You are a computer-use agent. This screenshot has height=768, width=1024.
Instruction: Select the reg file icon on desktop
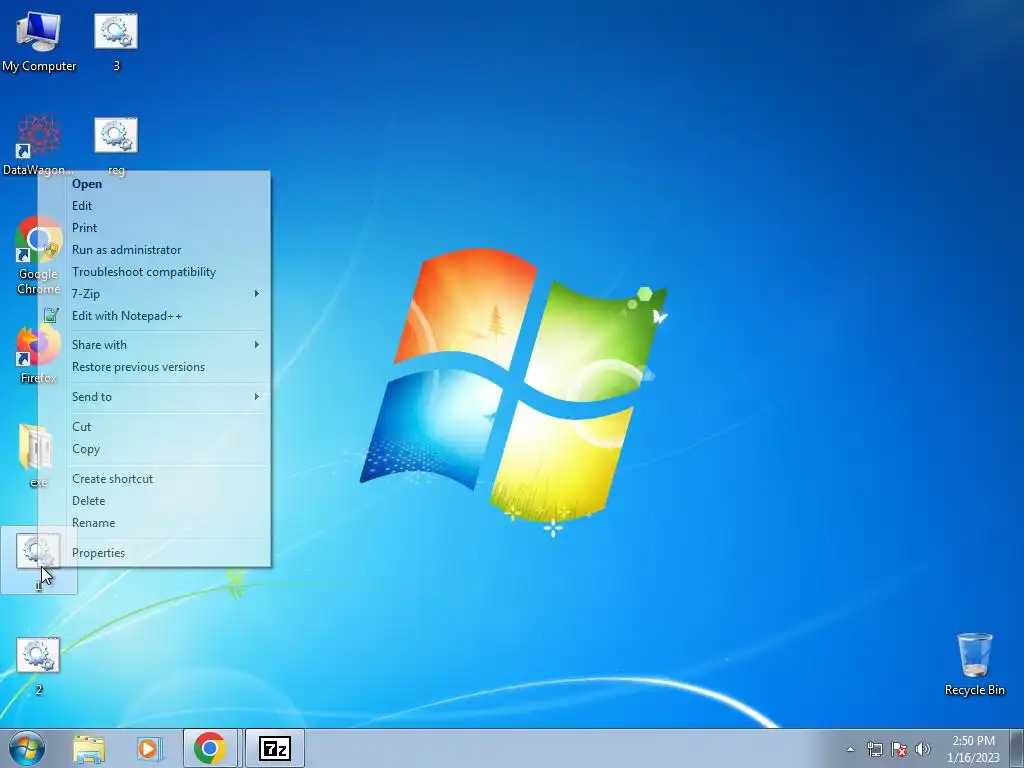[116, 146]
